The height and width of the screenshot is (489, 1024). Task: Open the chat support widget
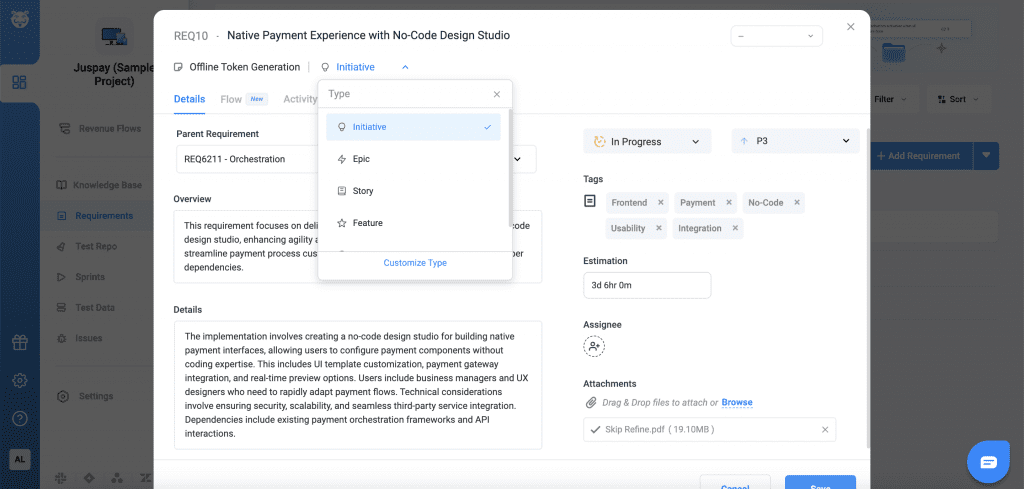click(x=988, y=461)
